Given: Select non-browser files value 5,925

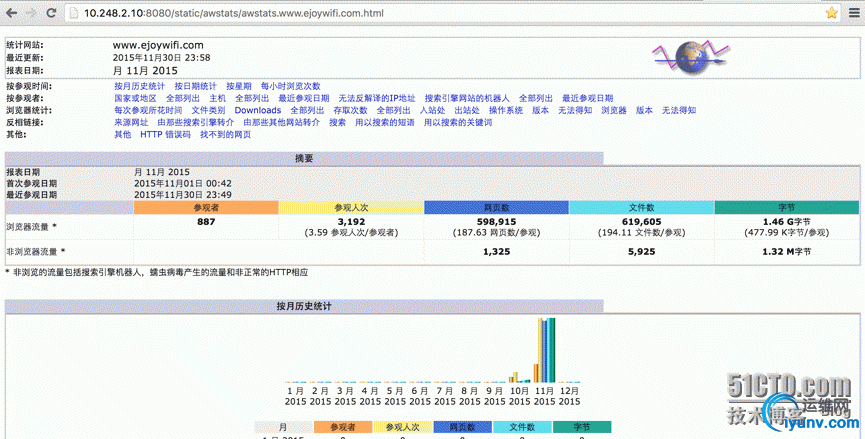Looking at the screenshot, I should 642,251.
